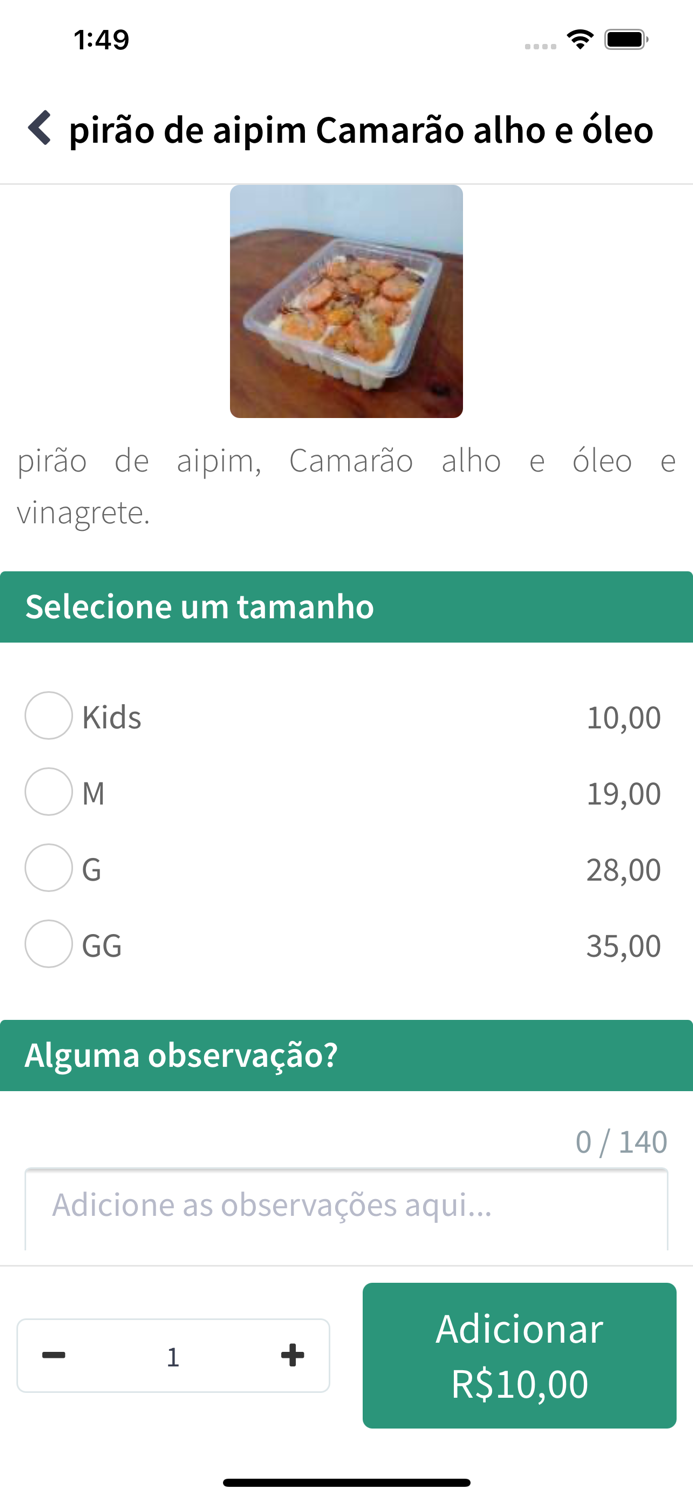
Task: Tap the pirão de aipim title
Action: [360, 129]
